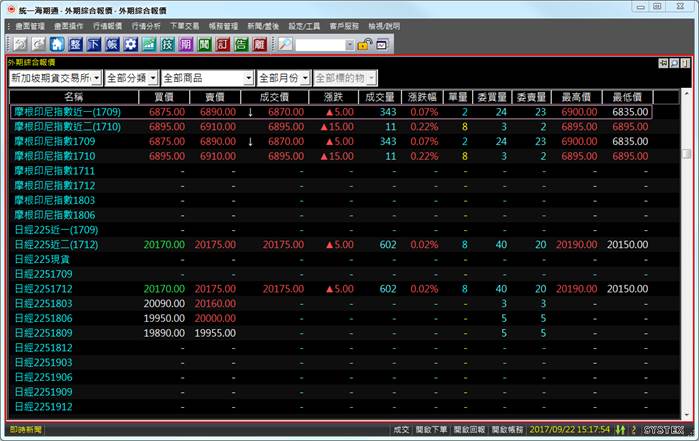Image resolution: width=699 pixels, height=441 pixels.
Task: Open the 帳 account toolbar icon
Action: click(x=112, y=44)
